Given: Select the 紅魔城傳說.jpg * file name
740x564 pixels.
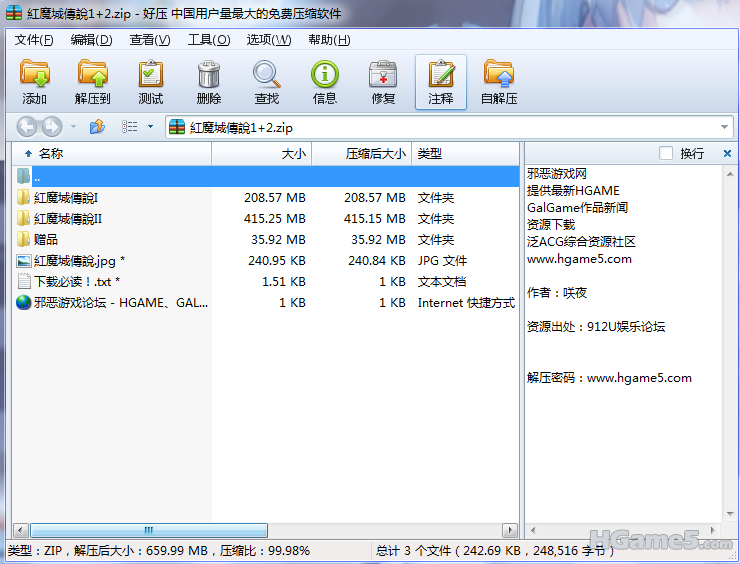Looking at the screenshot, I should (79, 261).
